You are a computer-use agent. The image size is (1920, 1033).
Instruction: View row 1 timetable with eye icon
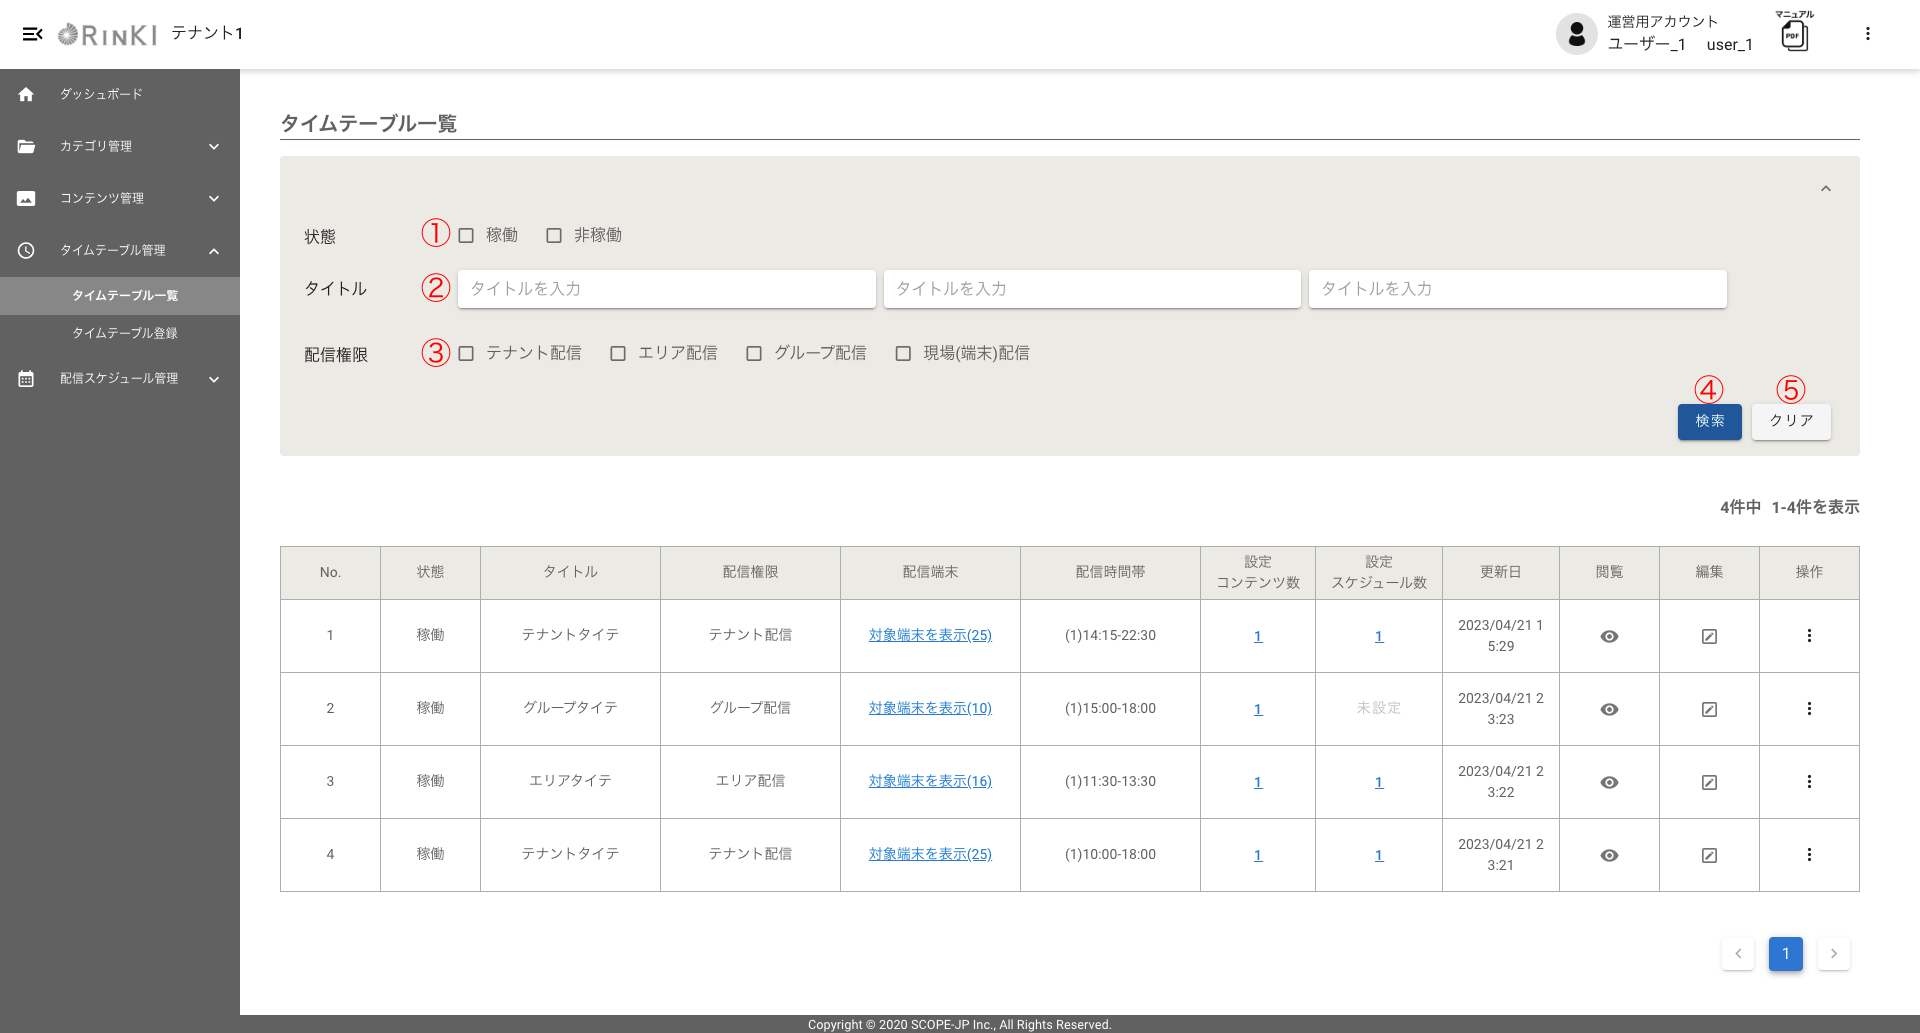[x=1609, y=636]
